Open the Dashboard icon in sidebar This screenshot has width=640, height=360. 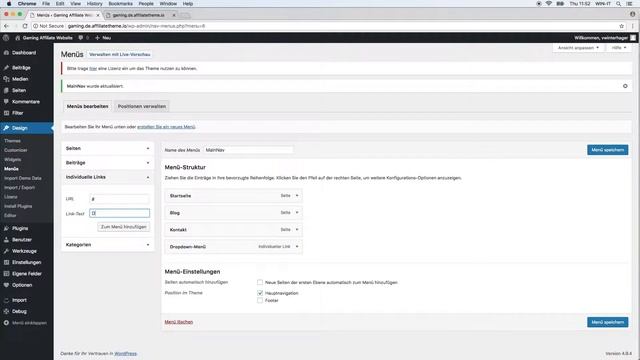pos(6,53)
